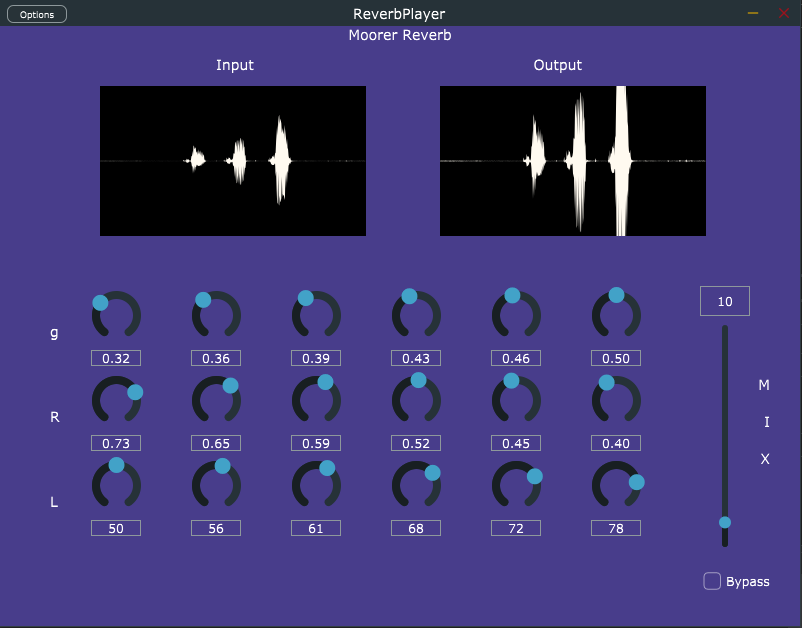Click the L knob above value 78
This screenshot has width=802, height=628.
pos(616,485)
